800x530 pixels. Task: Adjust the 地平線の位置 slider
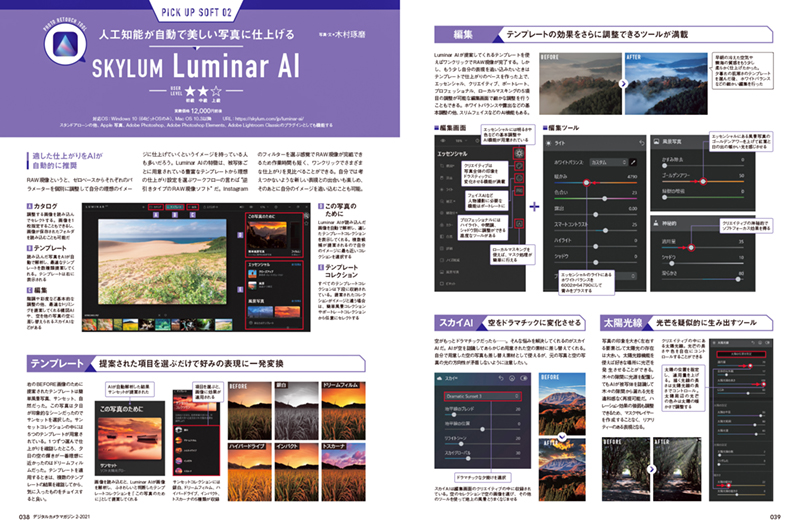[482, 429]
